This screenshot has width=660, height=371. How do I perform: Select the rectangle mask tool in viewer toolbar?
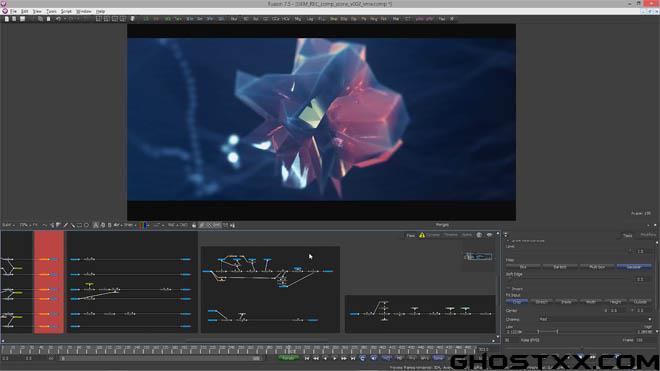(79, 225)
